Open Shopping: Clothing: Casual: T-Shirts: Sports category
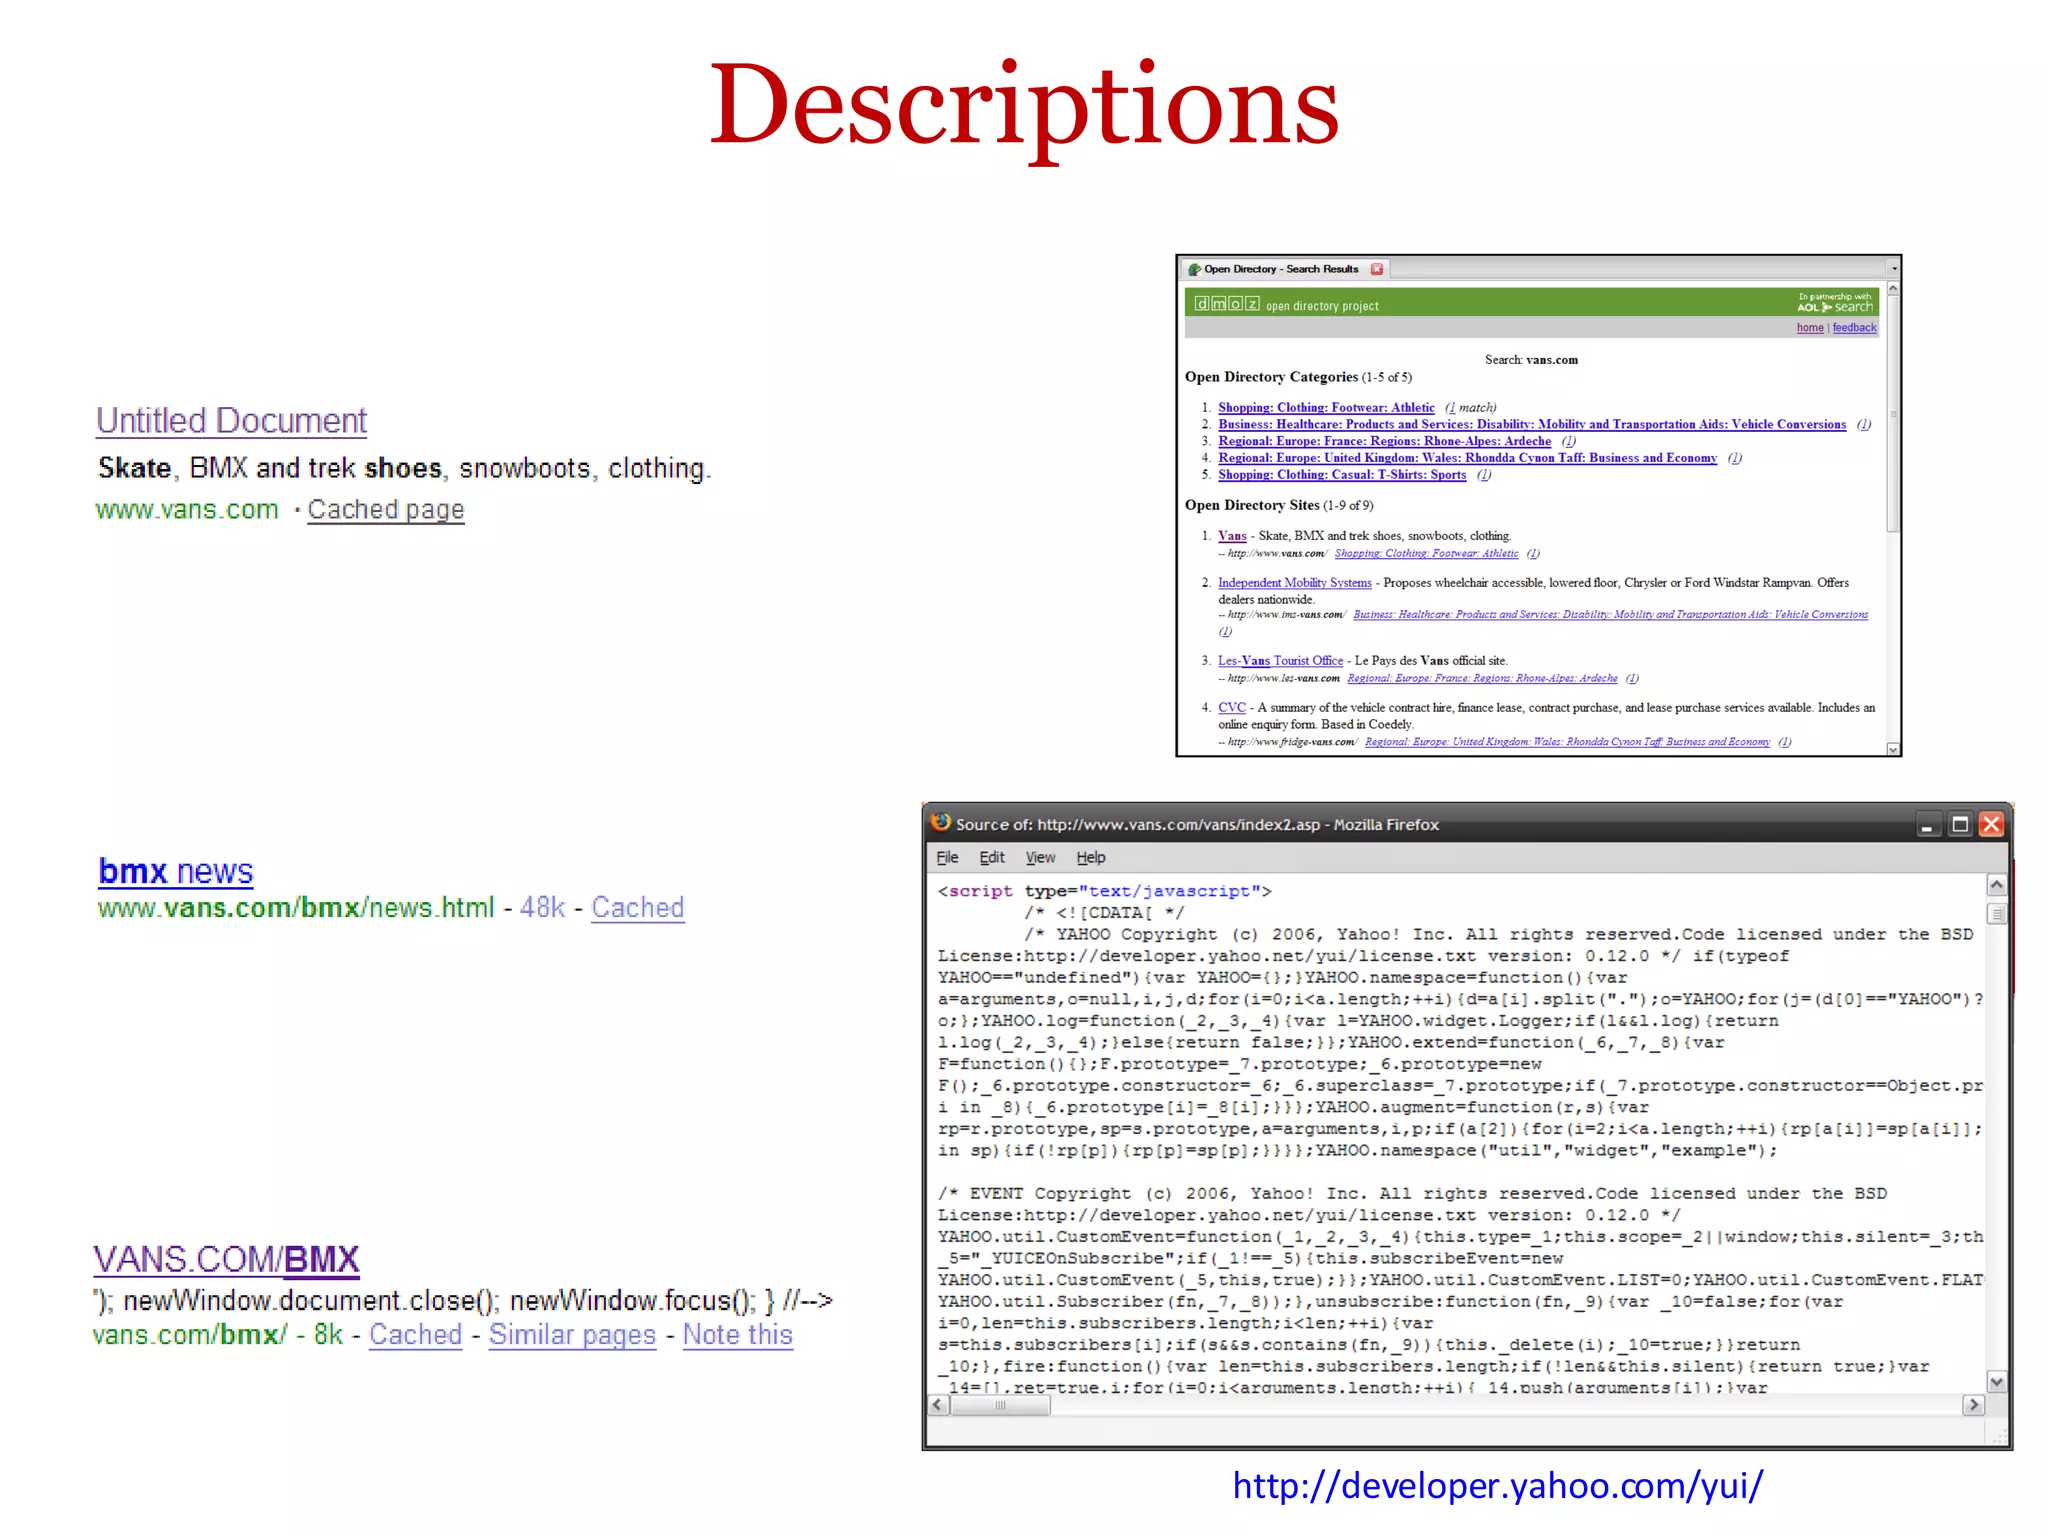The image size is (2048, 1536). (1342, 475)
